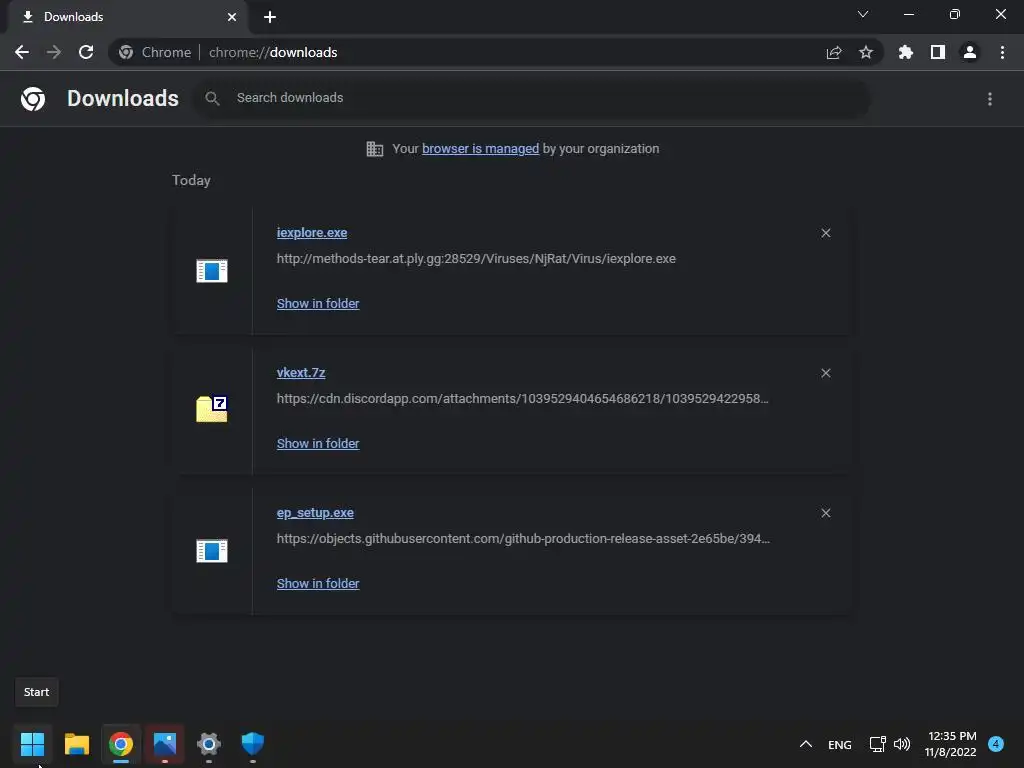The image size is (1024, 768).
Task: Focus the Search downloads field
Action: (x=532, y=99)
